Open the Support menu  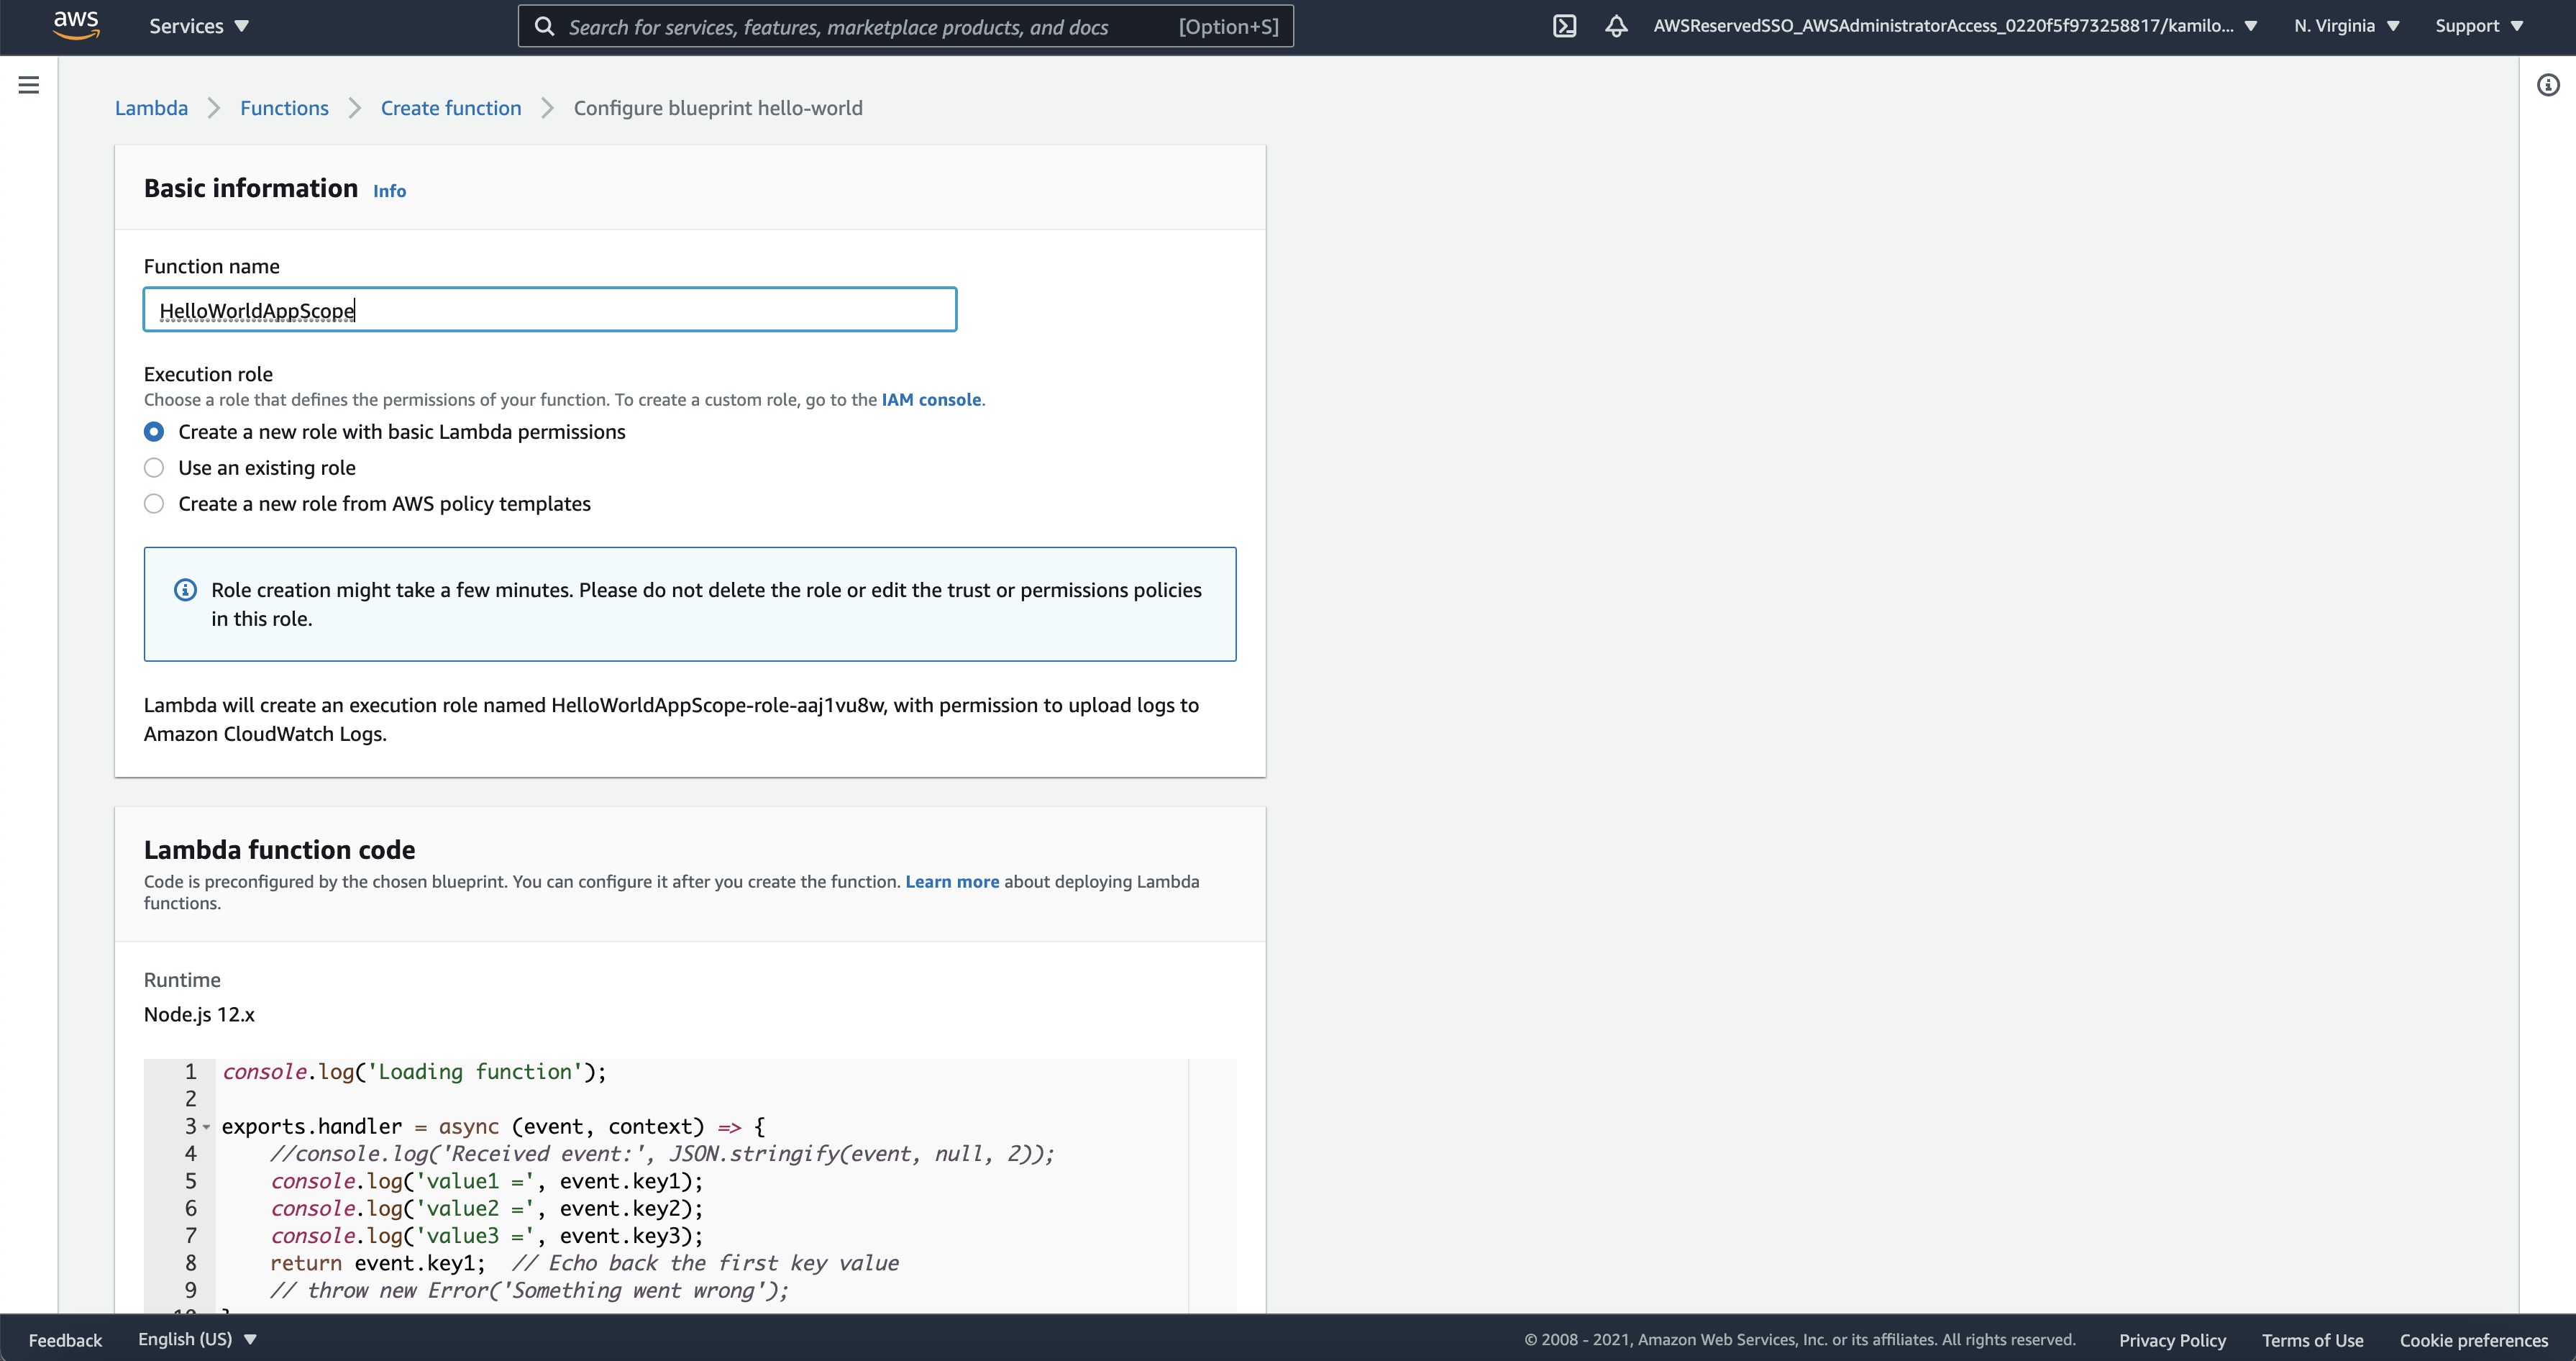[x=2478, y=26]
